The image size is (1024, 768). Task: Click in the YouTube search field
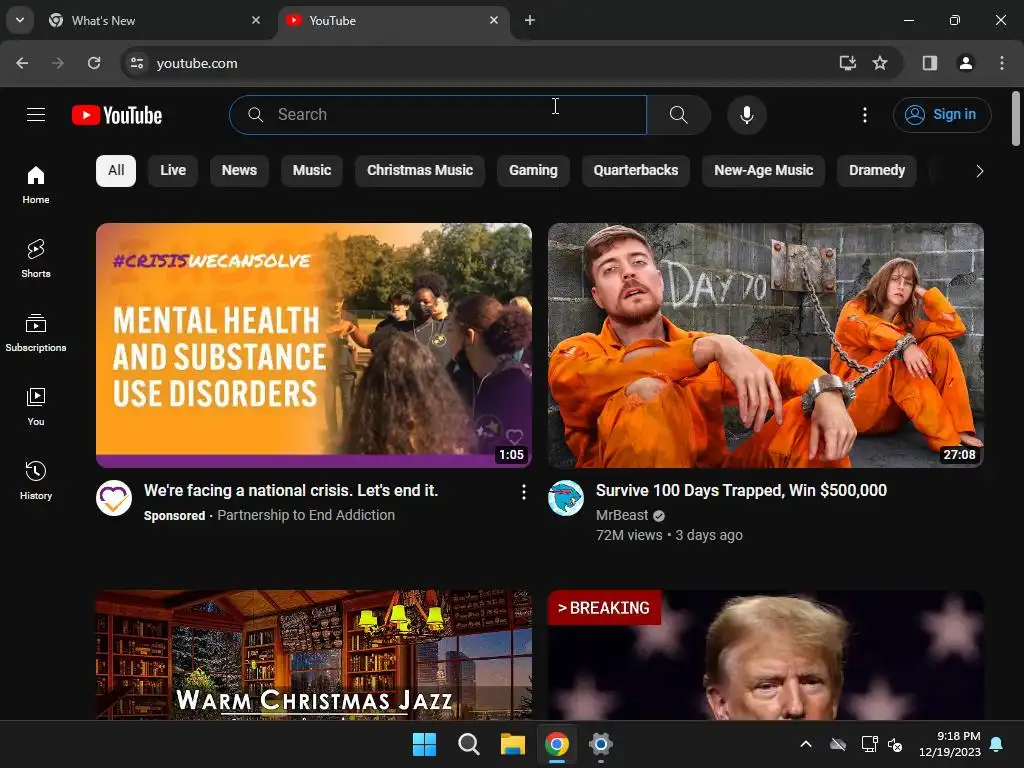(x=438, y=115)
